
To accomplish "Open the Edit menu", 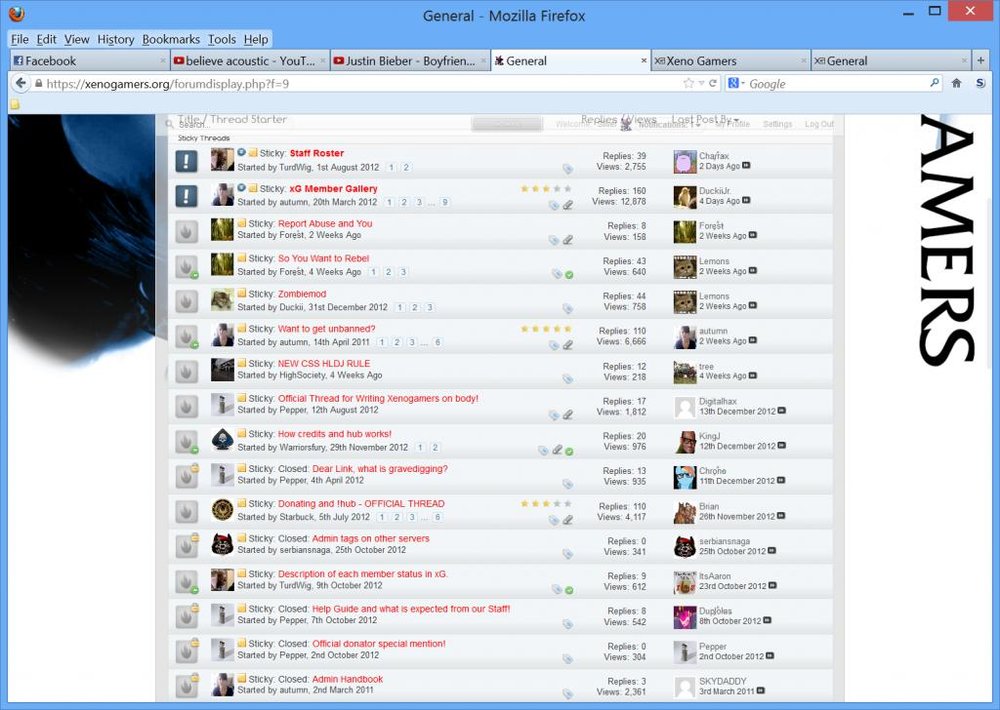I will [46, 40].
